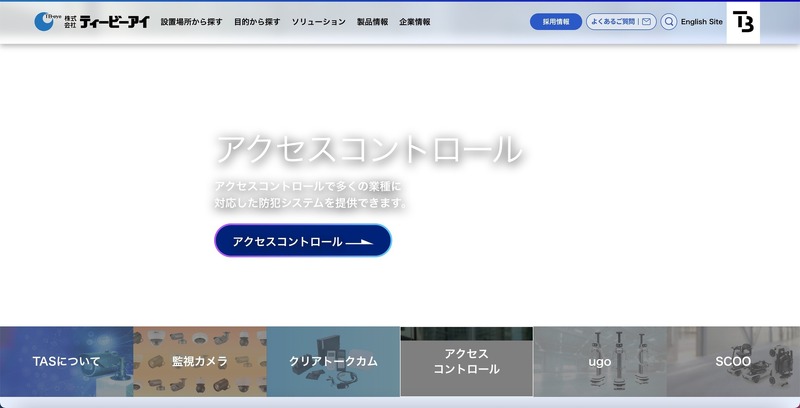This screenshot has width=800, height=408.
Task: Click the TB square logo badge
Action: [x=743, y=22]
